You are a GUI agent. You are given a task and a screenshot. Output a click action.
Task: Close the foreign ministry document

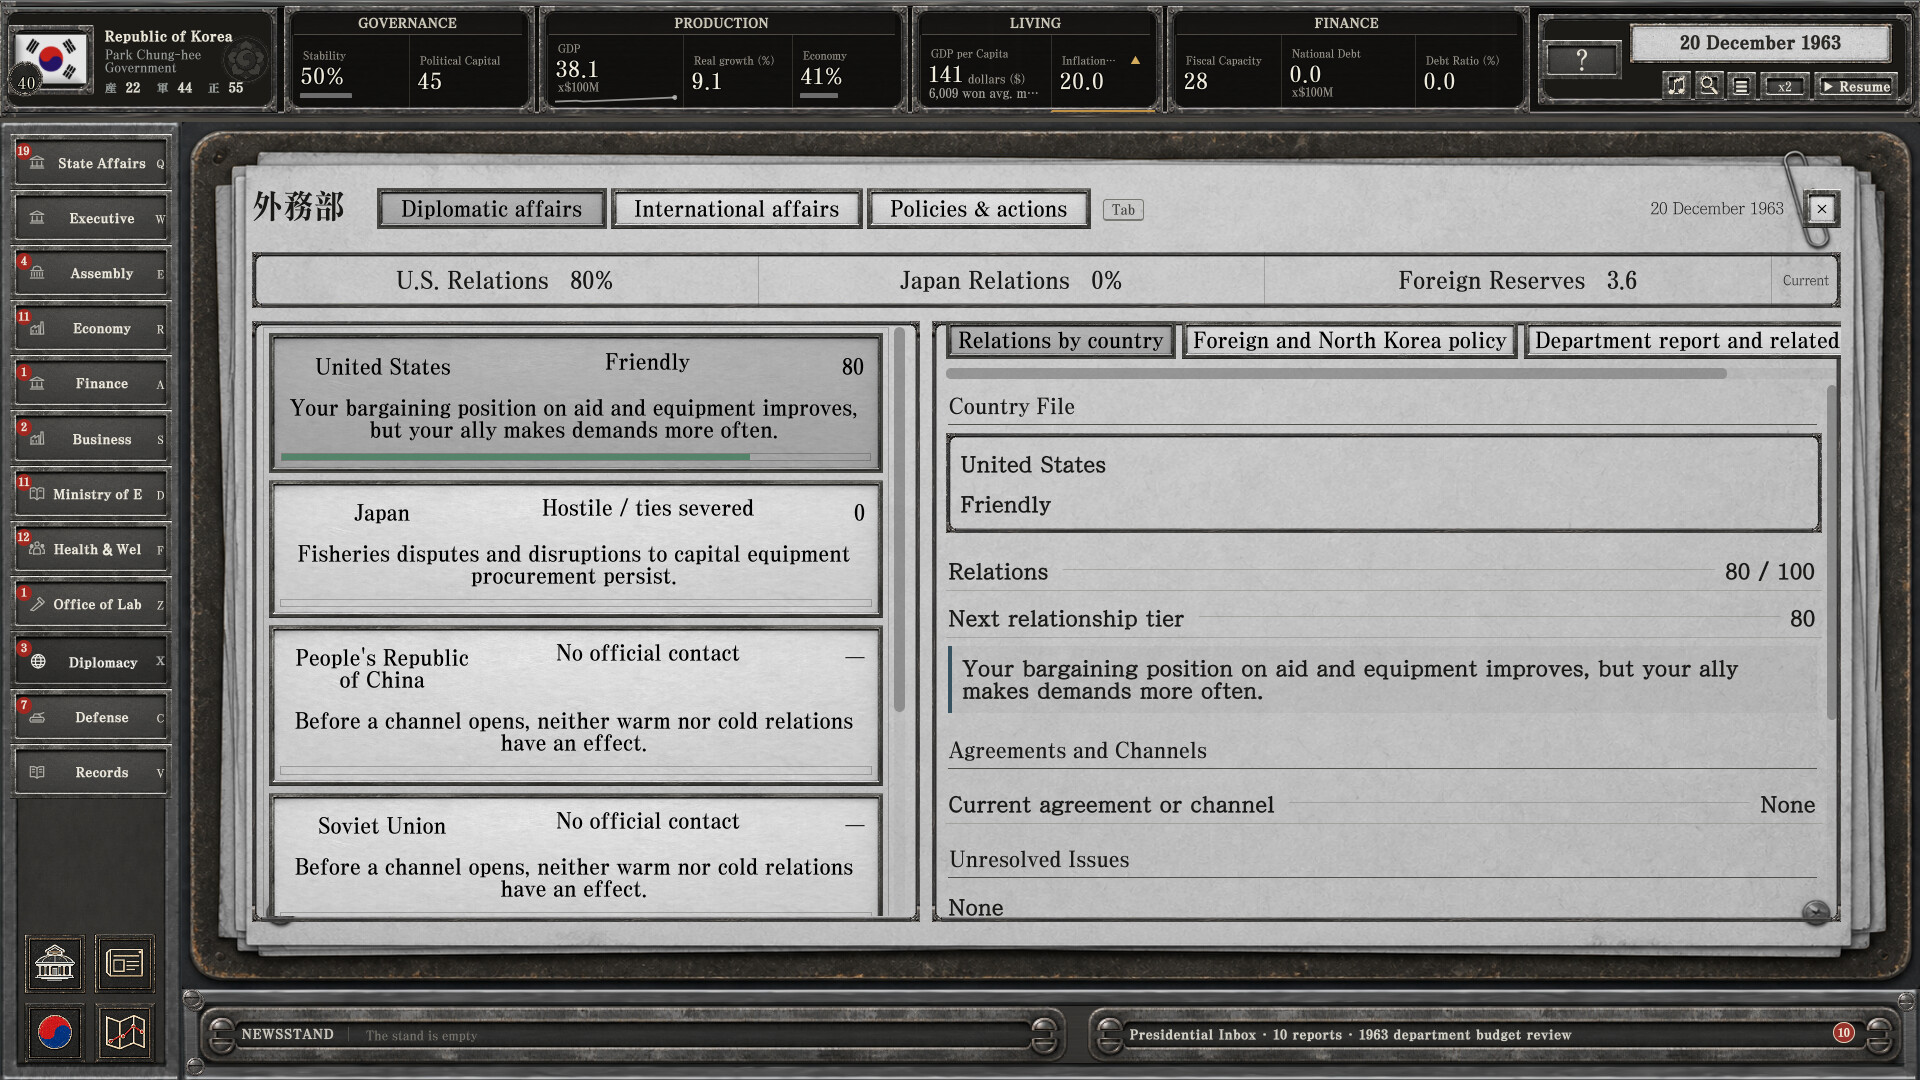pyautogui.click(x=1822, y=209)
